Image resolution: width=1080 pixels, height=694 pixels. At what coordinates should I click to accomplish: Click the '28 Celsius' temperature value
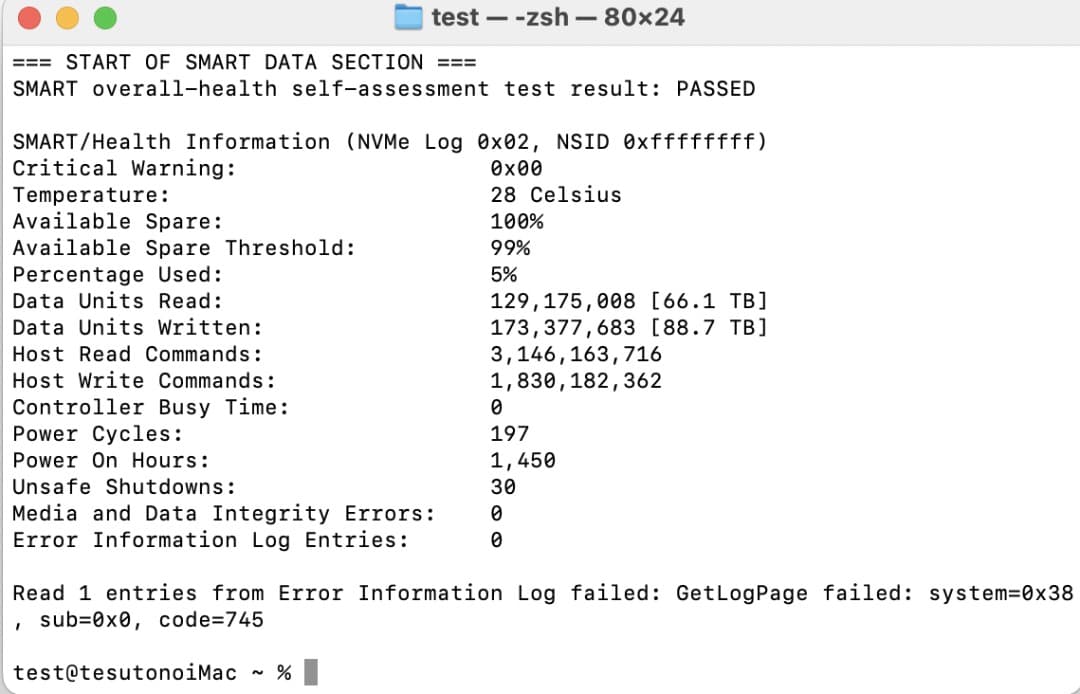(555, 195)
